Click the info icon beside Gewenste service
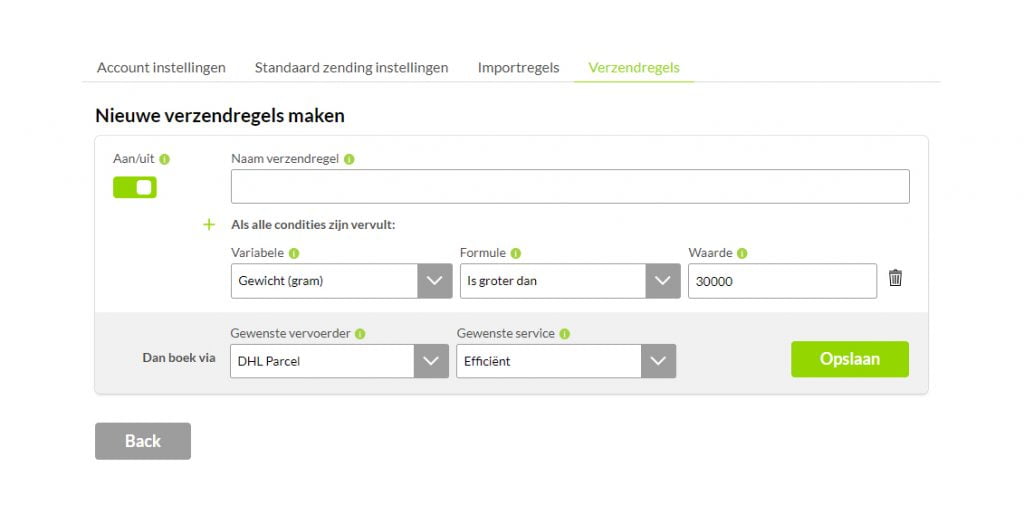The image size is (1024, 524). click(565, 334)
